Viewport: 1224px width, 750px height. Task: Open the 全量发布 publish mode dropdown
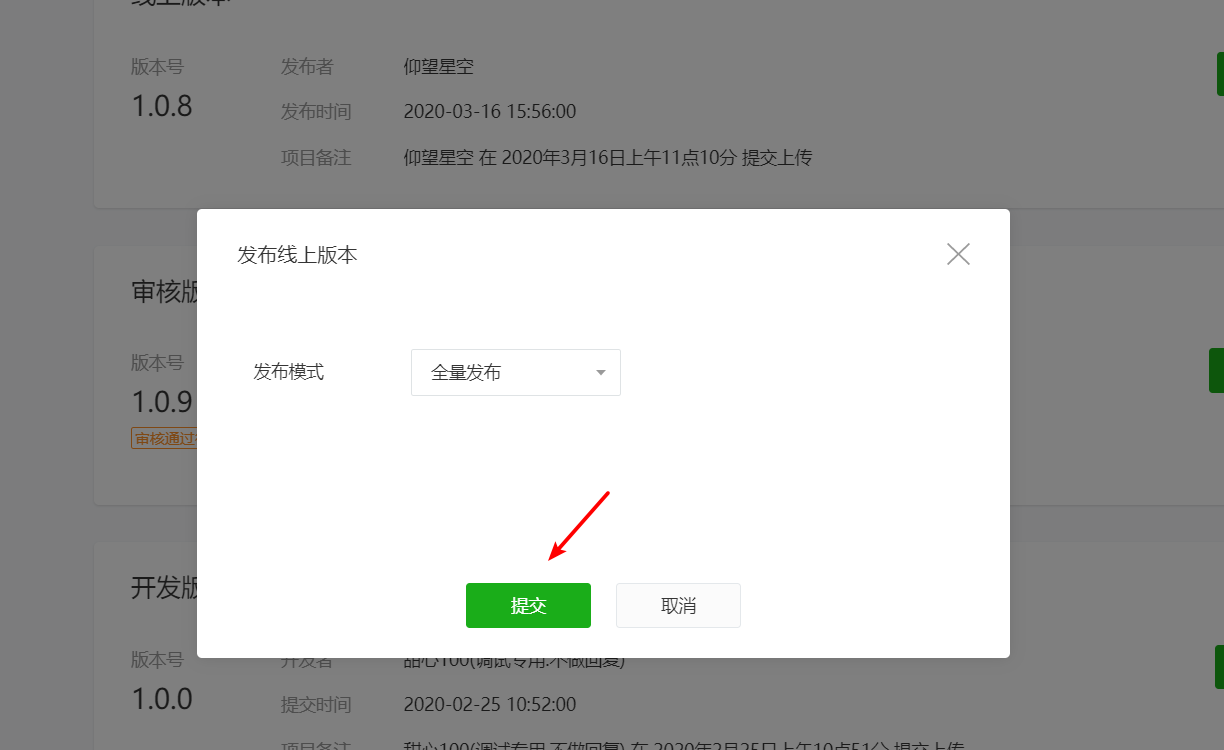coord(516,372)
